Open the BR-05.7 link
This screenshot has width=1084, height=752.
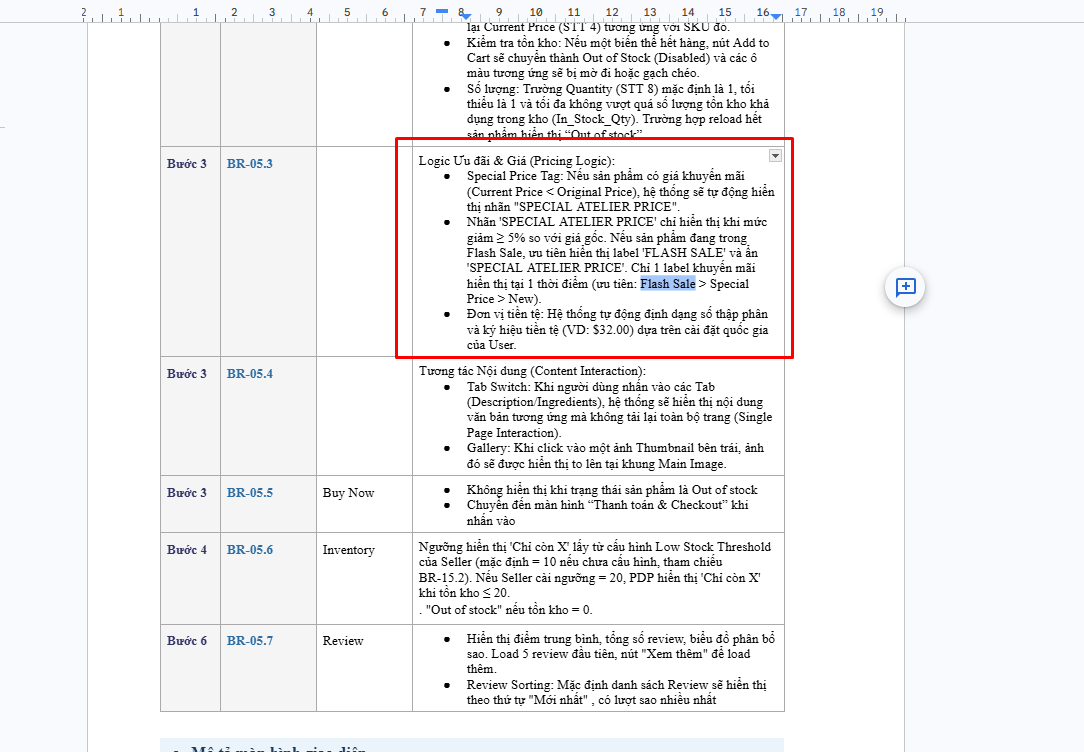pyautogui.click(x=250, y=641)
